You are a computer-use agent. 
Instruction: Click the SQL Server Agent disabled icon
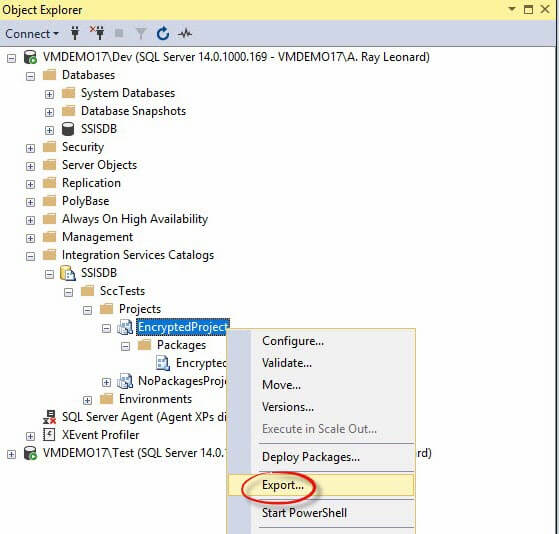pyautogui.click(x=49, y=417)
